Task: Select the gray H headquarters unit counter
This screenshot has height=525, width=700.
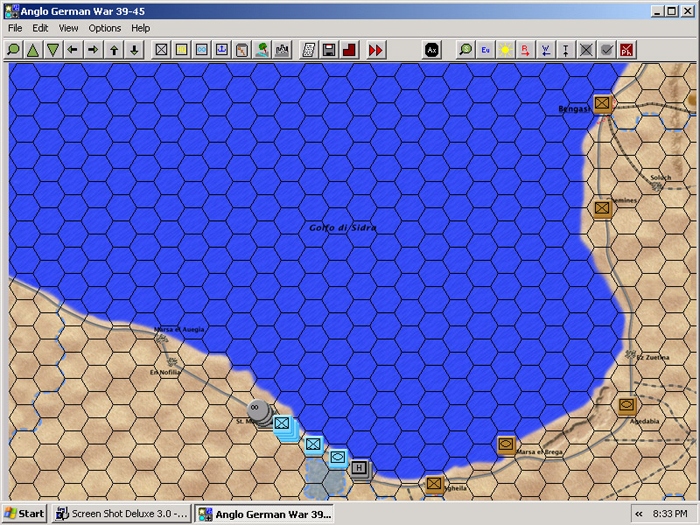Action: 359,468
